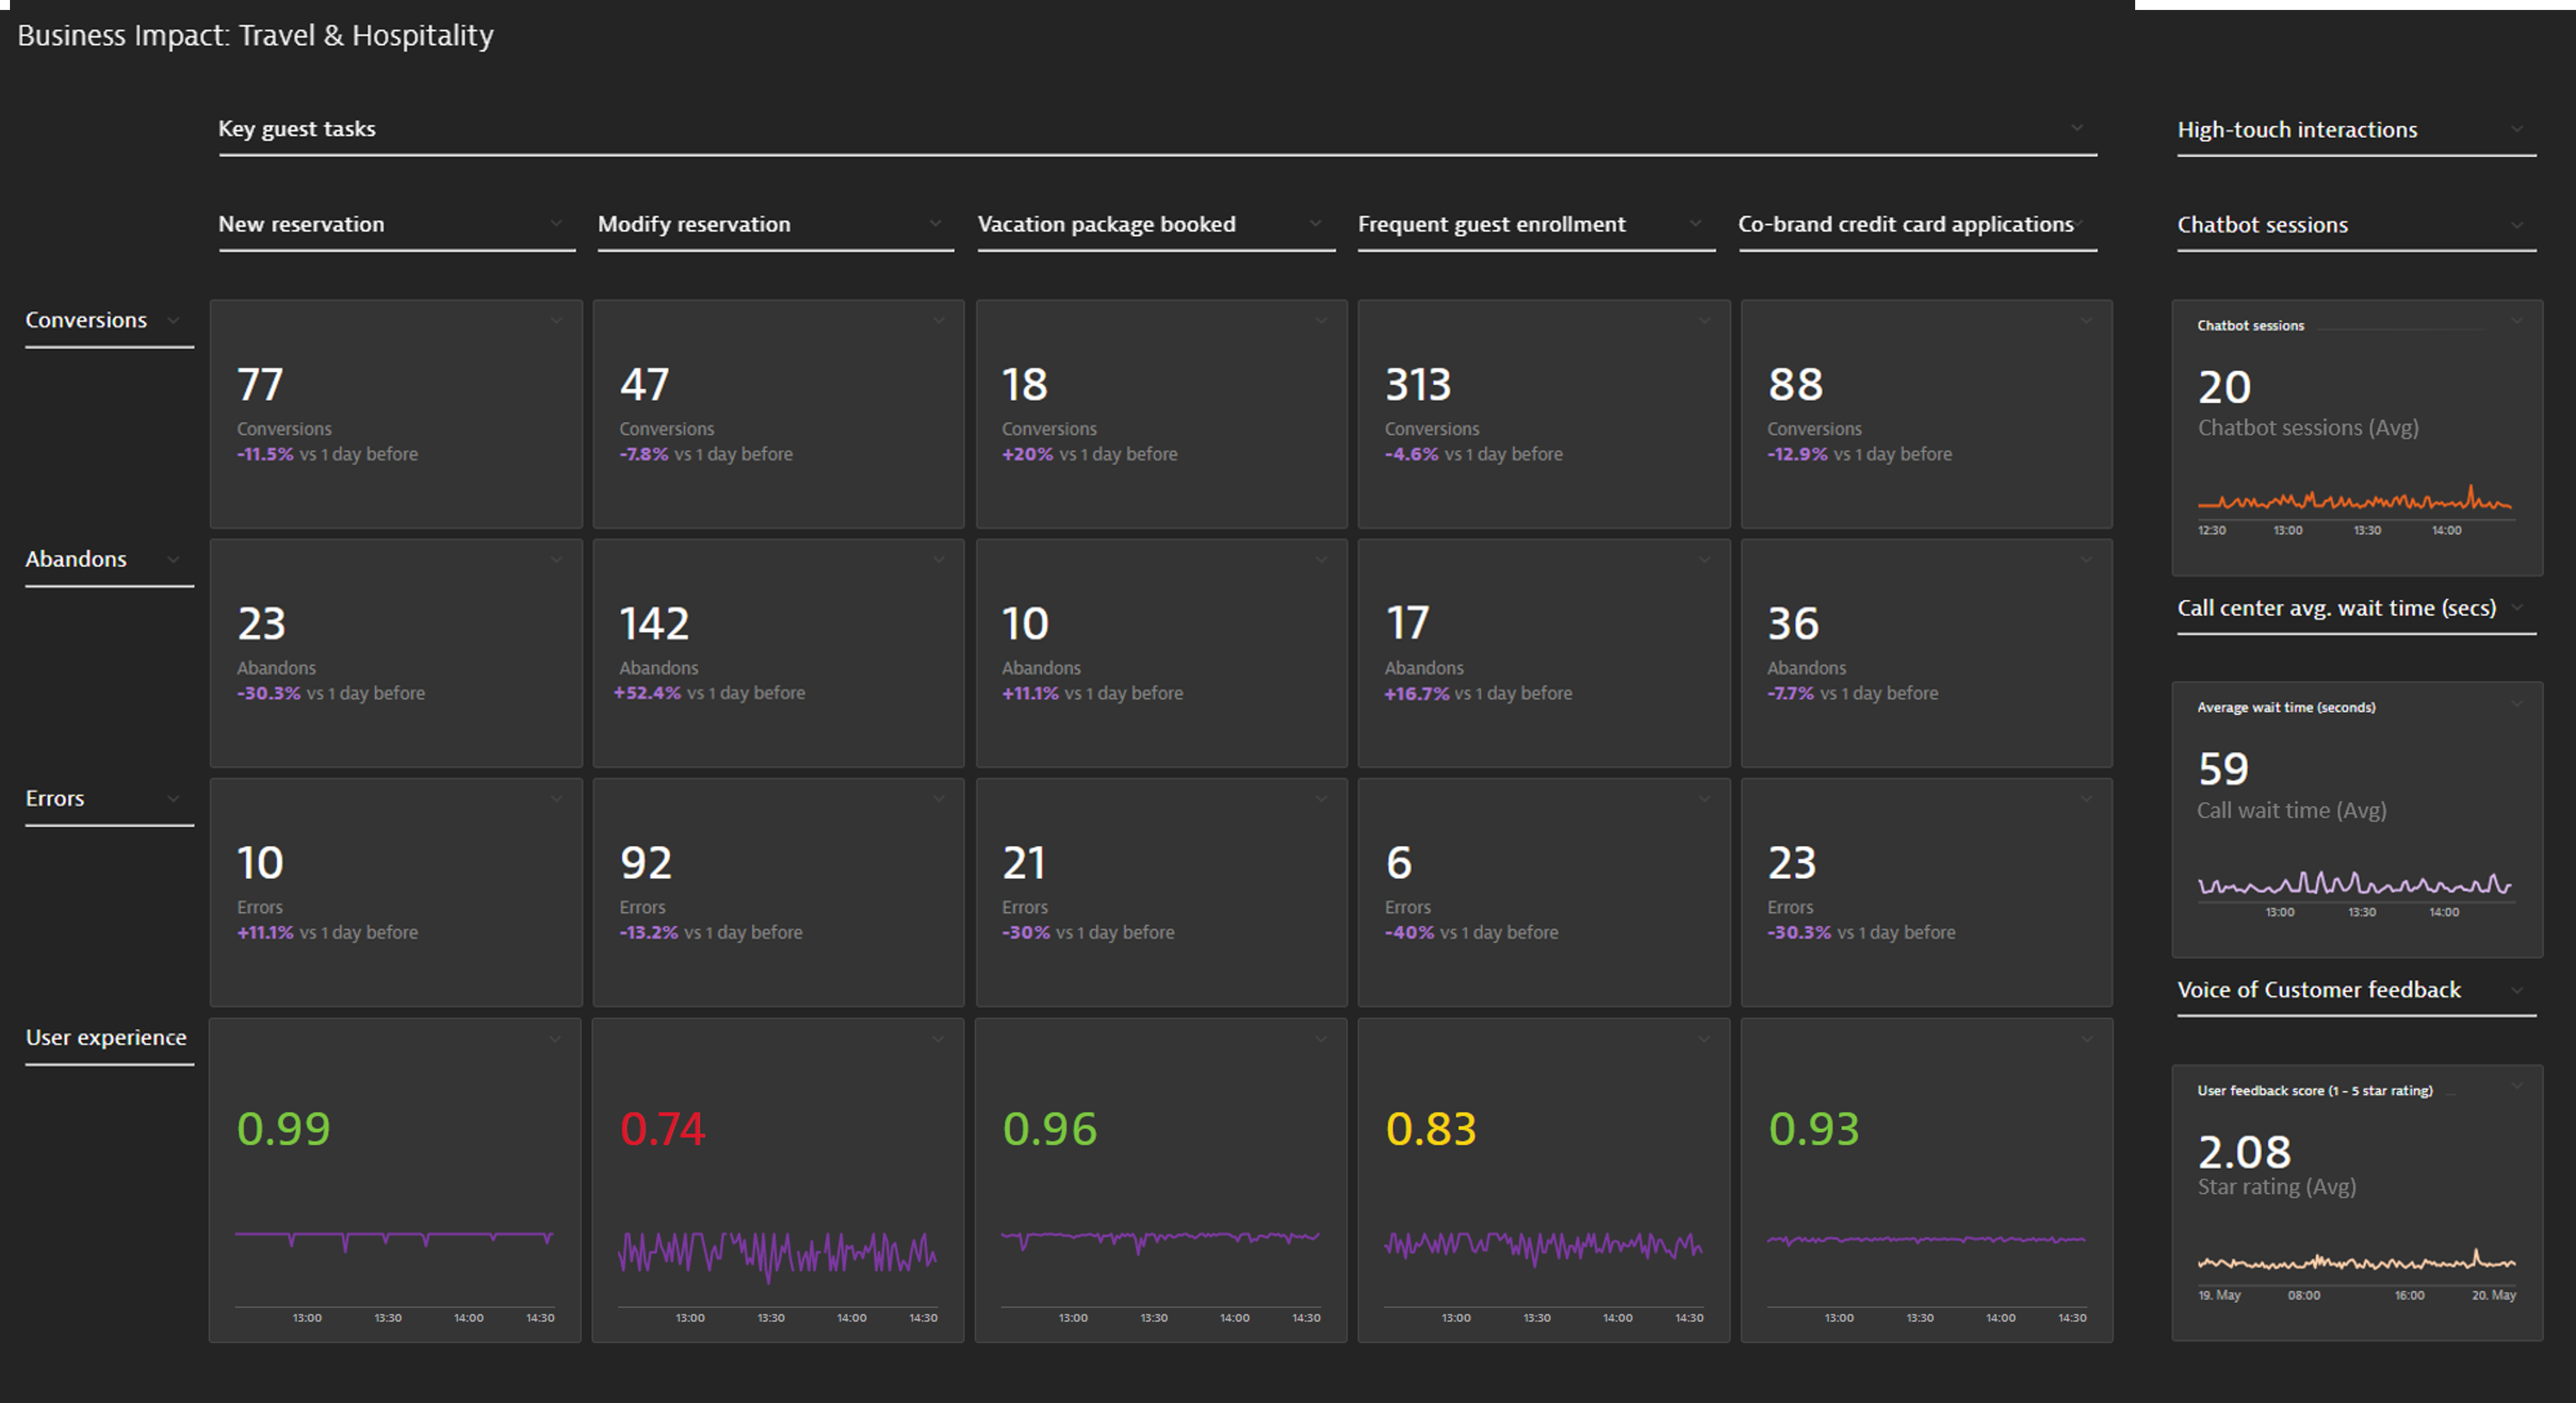The image size is (2576, 1403).
Task: Click the sparkline under the 0.93 score
Action: [x=1926, y=1240]
